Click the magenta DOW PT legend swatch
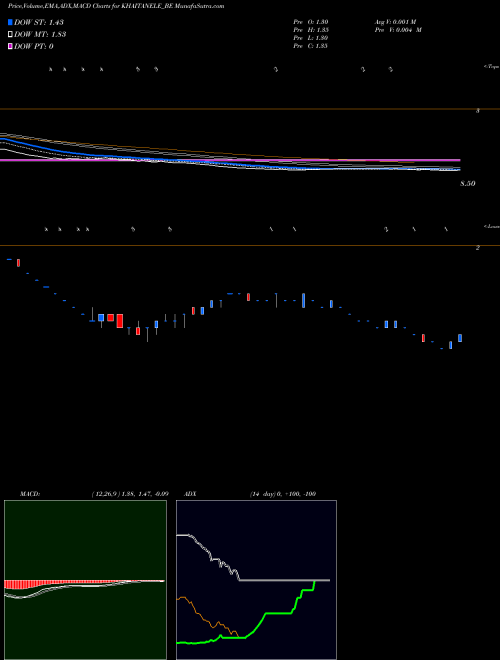The image size is (500, 660). point(11,46)
